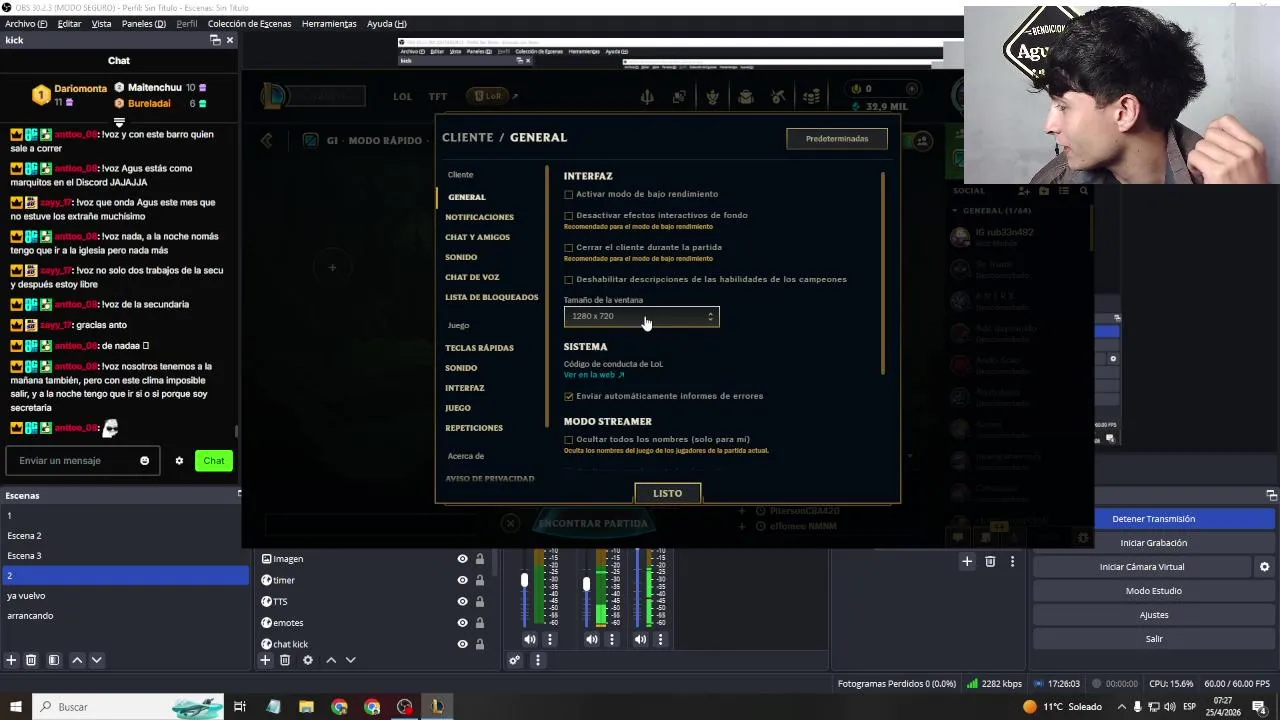1280x720 pixels.
Task: Click Iniciar Grabación button
Action: [x=1153, y=543]
